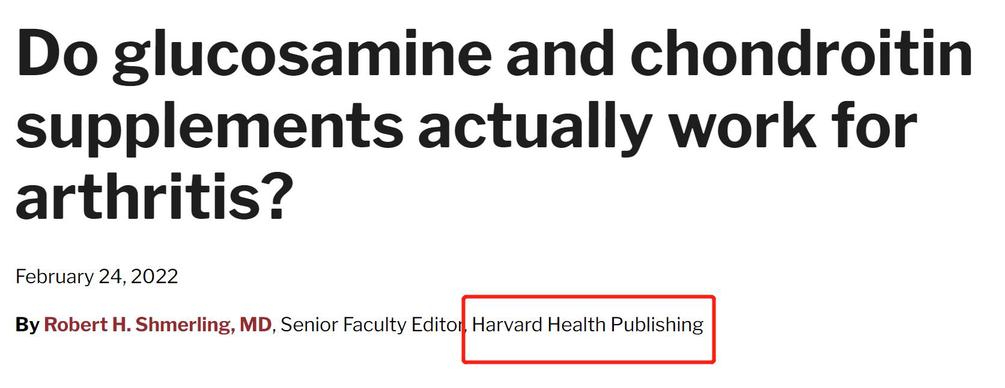Select the February 24, 2022 date

pyautogui.click(x=97, y=277)
